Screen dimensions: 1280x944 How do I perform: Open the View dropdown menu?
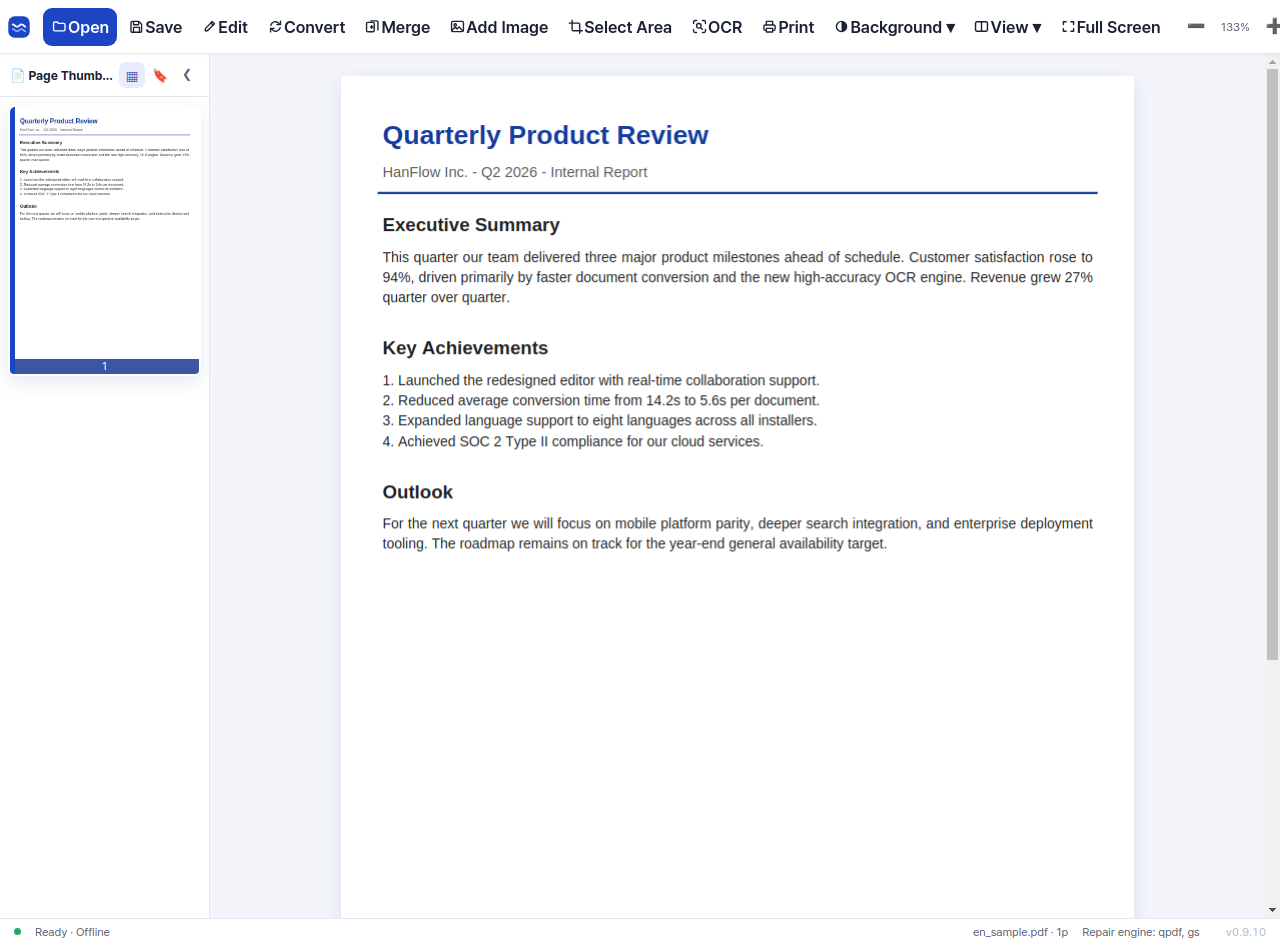pyautogui.click(x=1008, y=27)
